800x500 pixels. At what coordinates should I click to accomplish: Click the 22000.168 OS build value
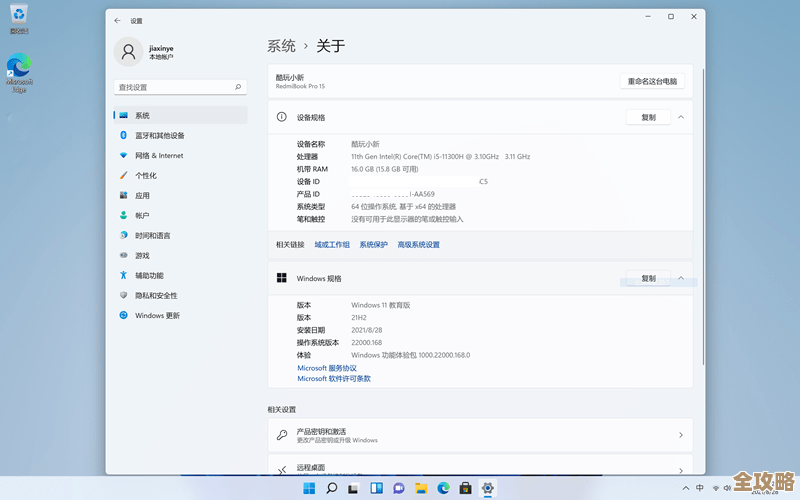(366, 342)
